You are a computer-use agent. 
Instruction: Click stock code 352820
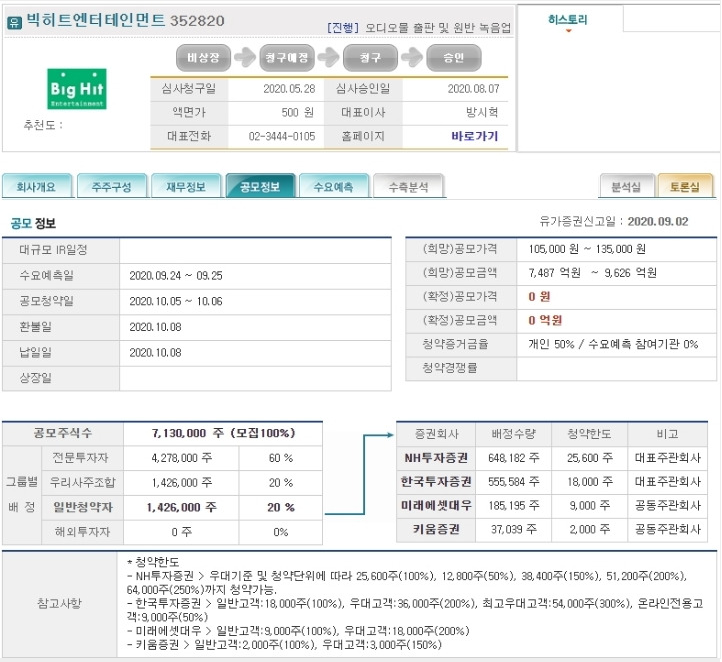(x=197, y=21)
